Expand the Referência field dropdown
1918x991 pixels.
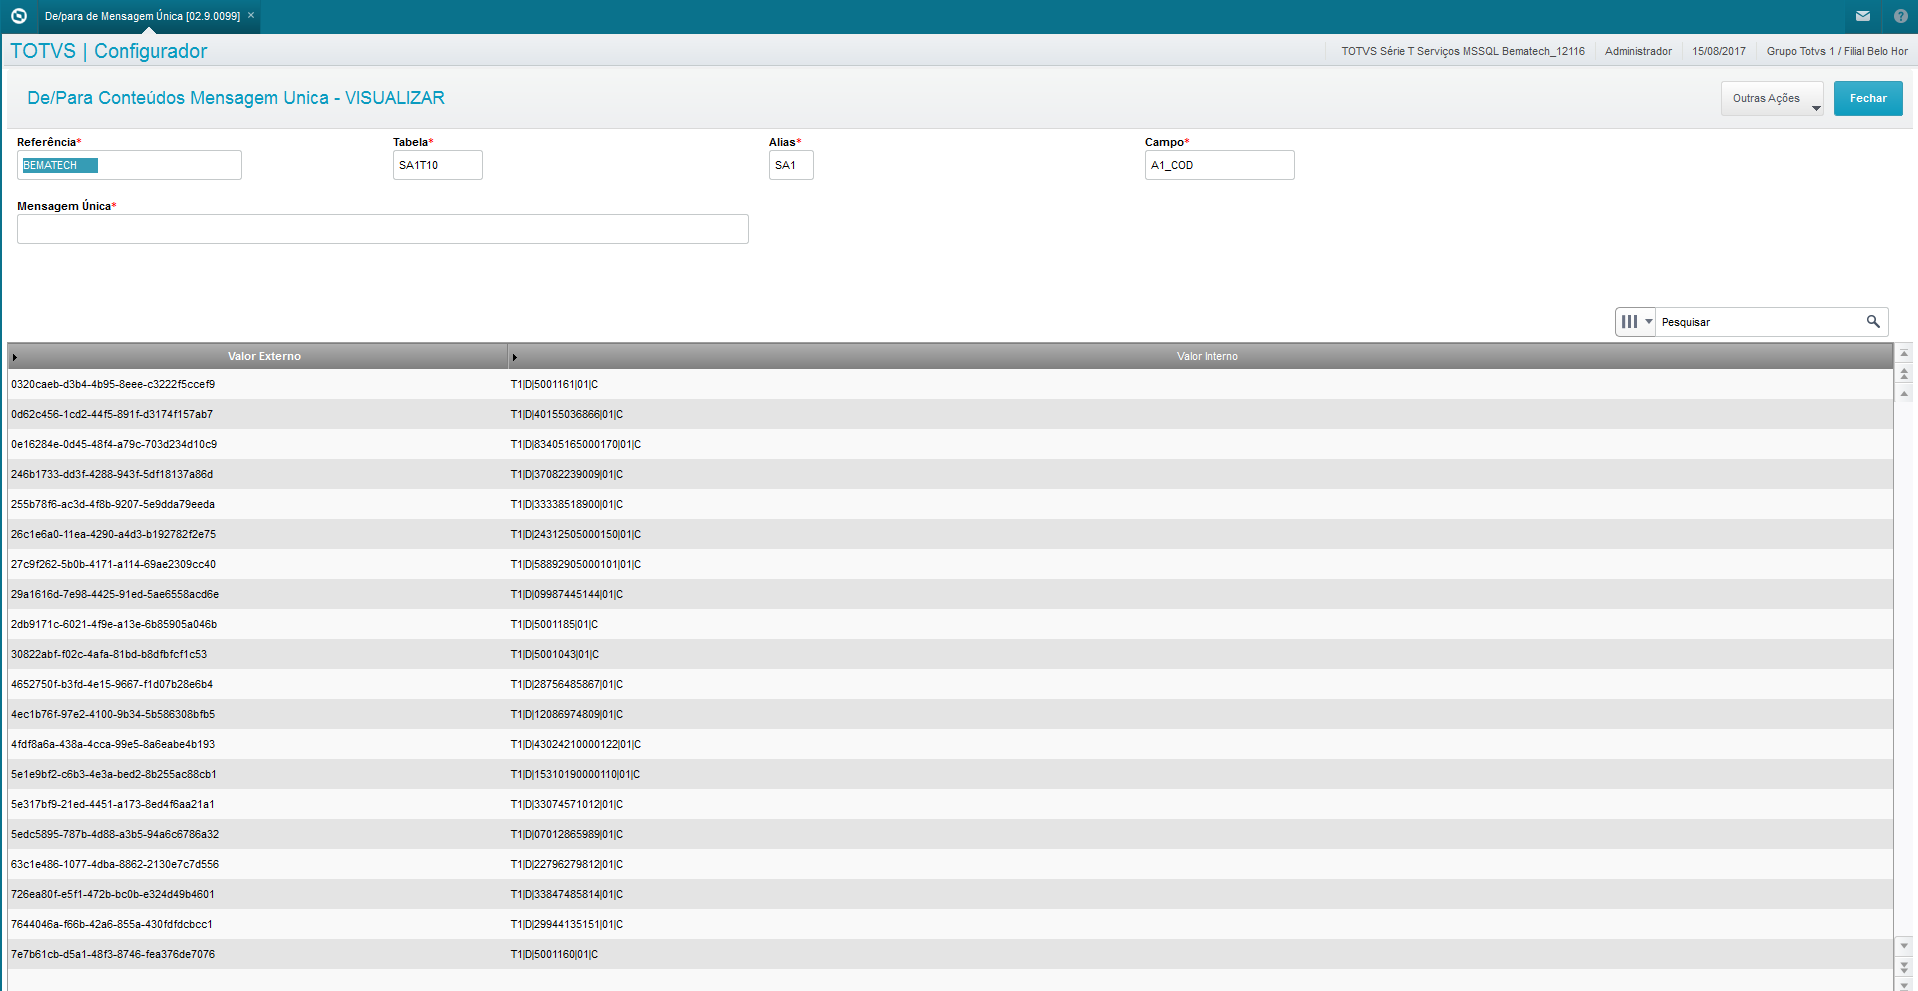coord(231,165)
